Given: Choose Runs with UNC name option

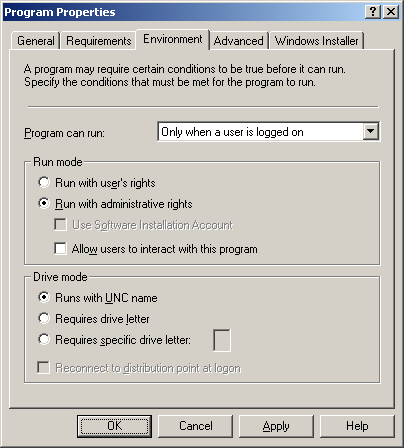Looking at the screenshot, I should click(x=97, y=297).
